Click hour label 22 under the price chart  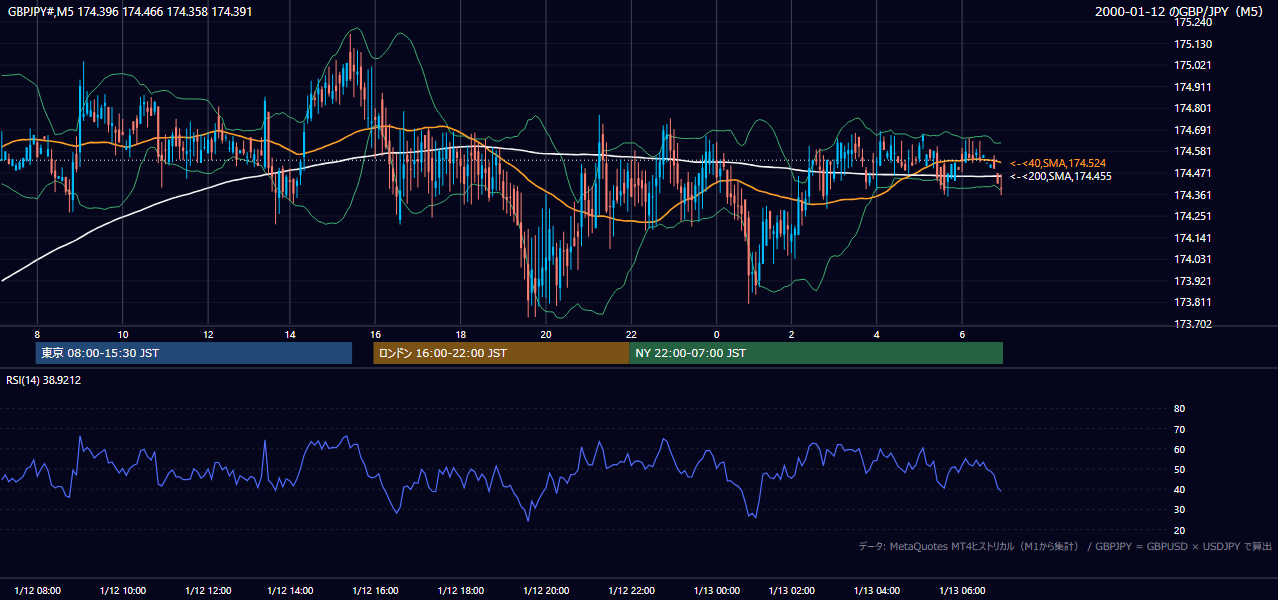tap(631, 334)
